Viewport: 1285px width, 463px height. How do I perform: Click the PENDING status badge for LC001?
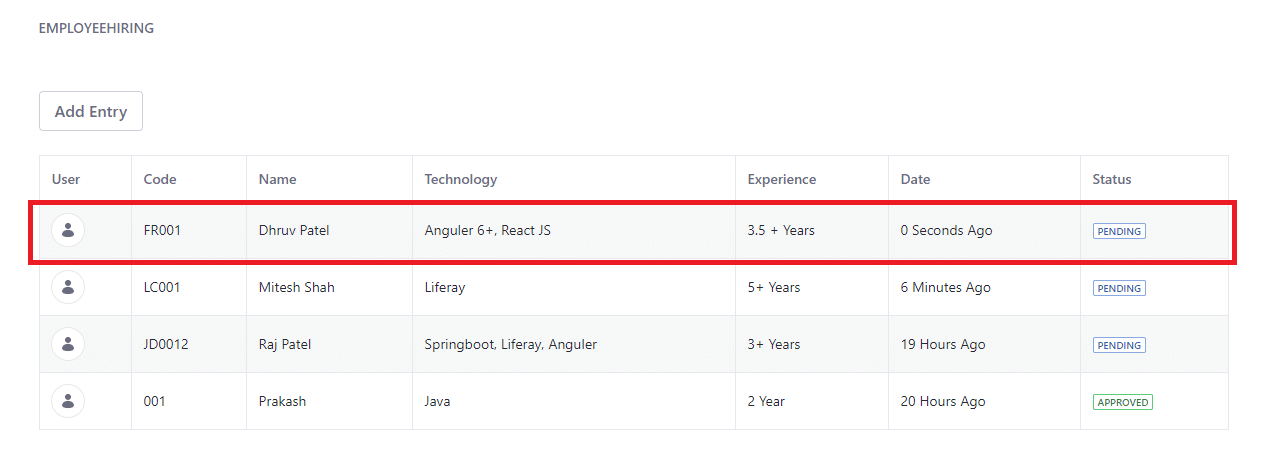click(x=1119, y=288)
